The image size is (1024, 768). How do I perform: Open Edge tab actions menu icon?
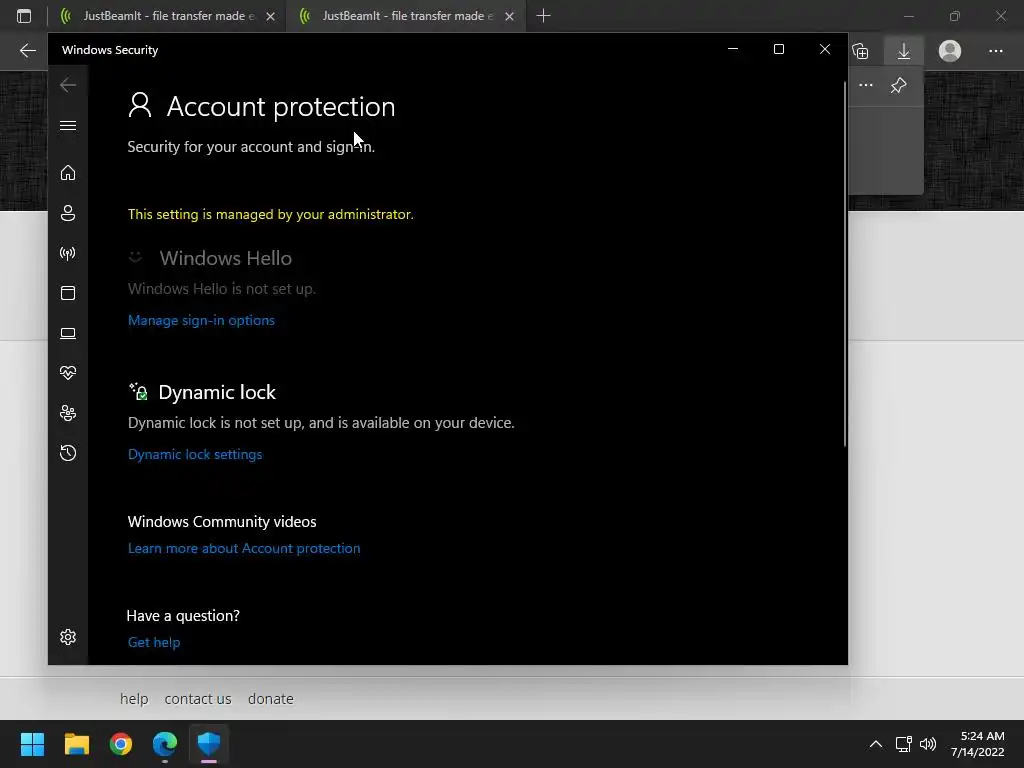(24, 16)
